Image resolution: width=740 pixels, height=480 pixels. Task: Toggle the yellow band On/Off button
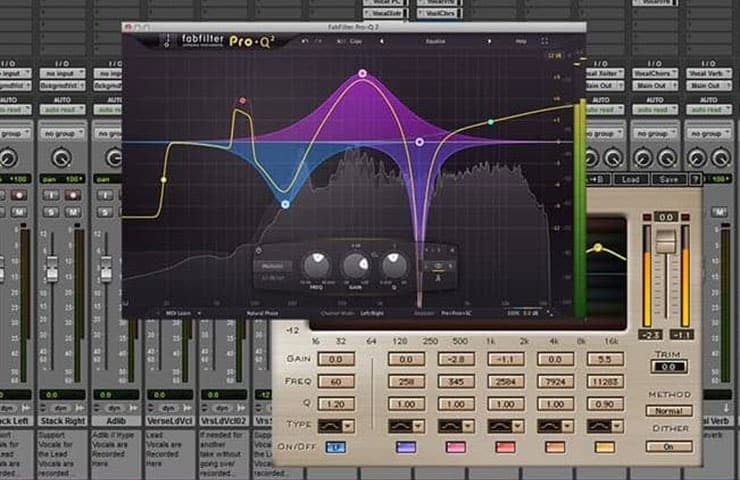click(605, 447)
